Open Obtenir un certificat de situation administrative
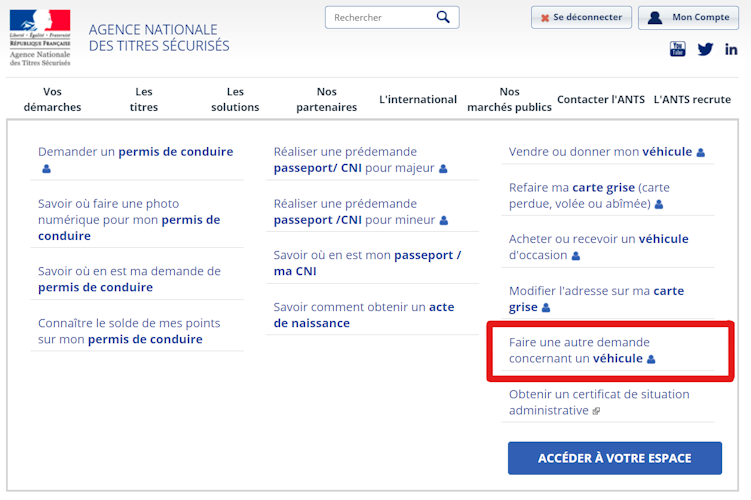The image size is (751, 500). 599,402
